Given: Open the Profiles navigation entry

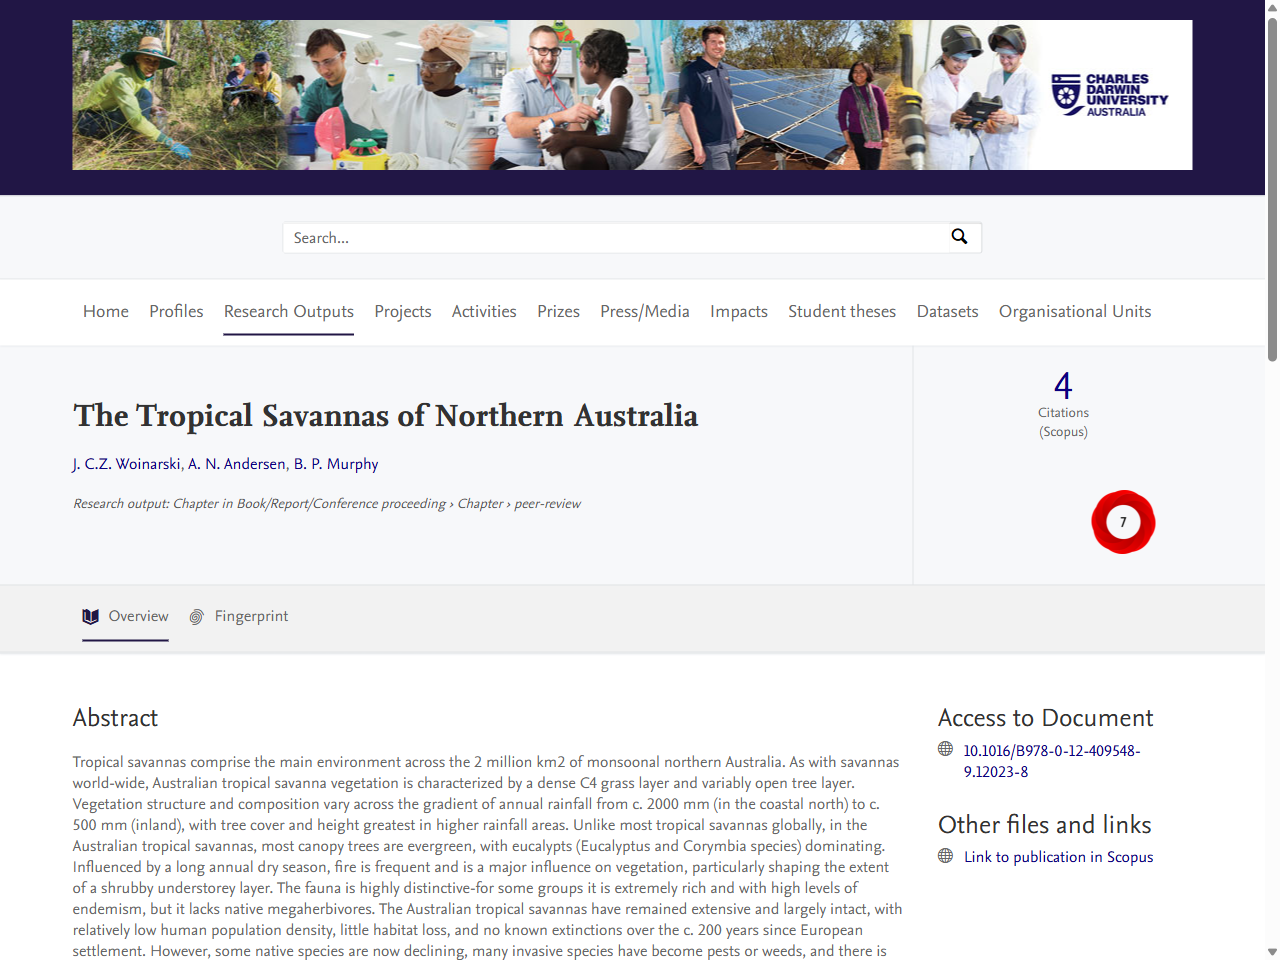Looking at the screenshot, I should tap(176, 311).
